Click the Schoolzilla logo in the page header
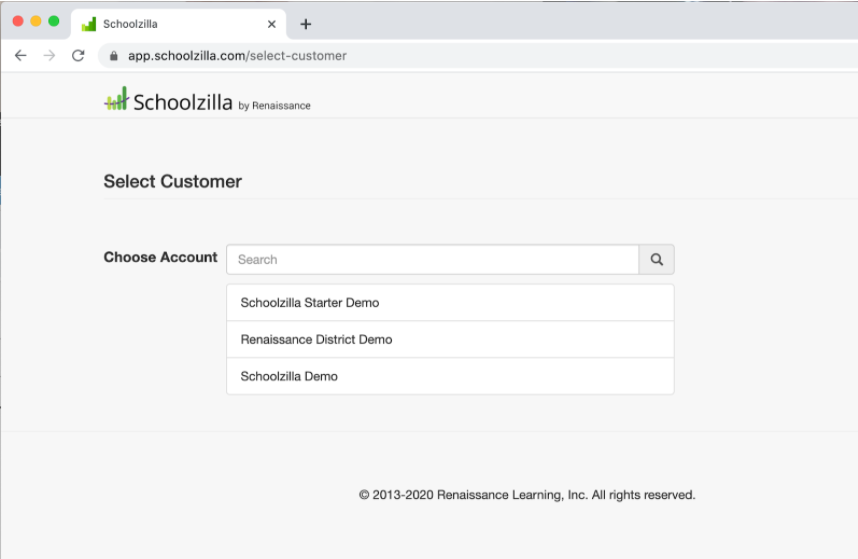 tap(169, 101)
